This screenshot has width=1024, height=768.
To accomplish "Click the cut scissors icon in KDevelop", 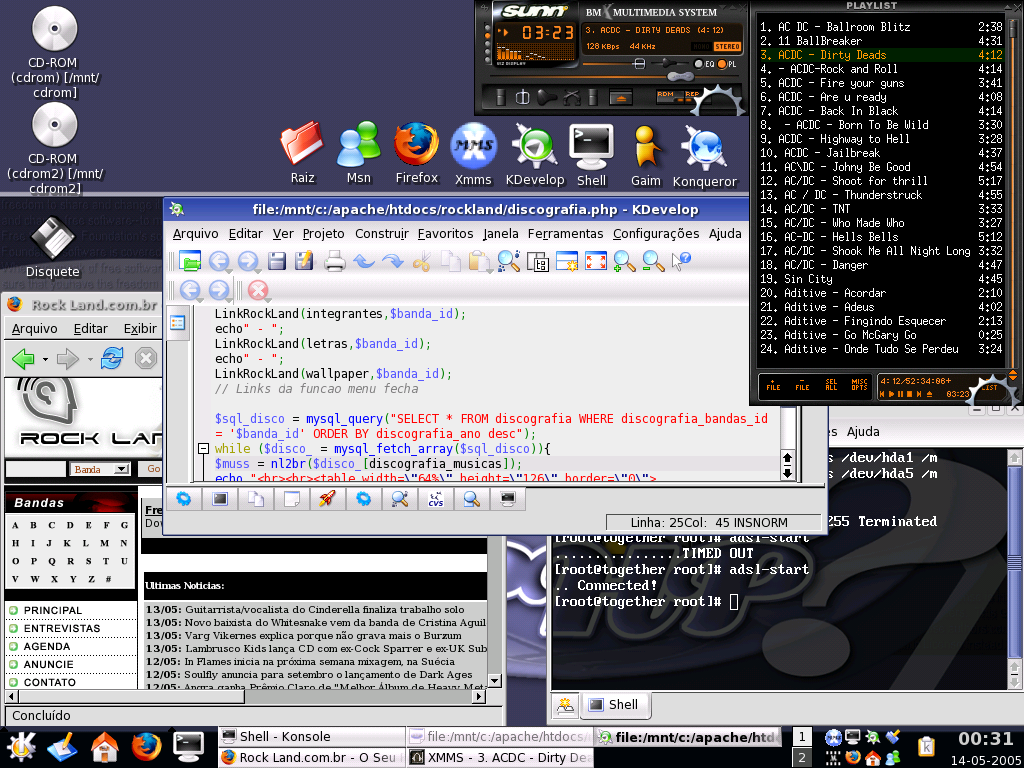I will (x=422, y=261).
